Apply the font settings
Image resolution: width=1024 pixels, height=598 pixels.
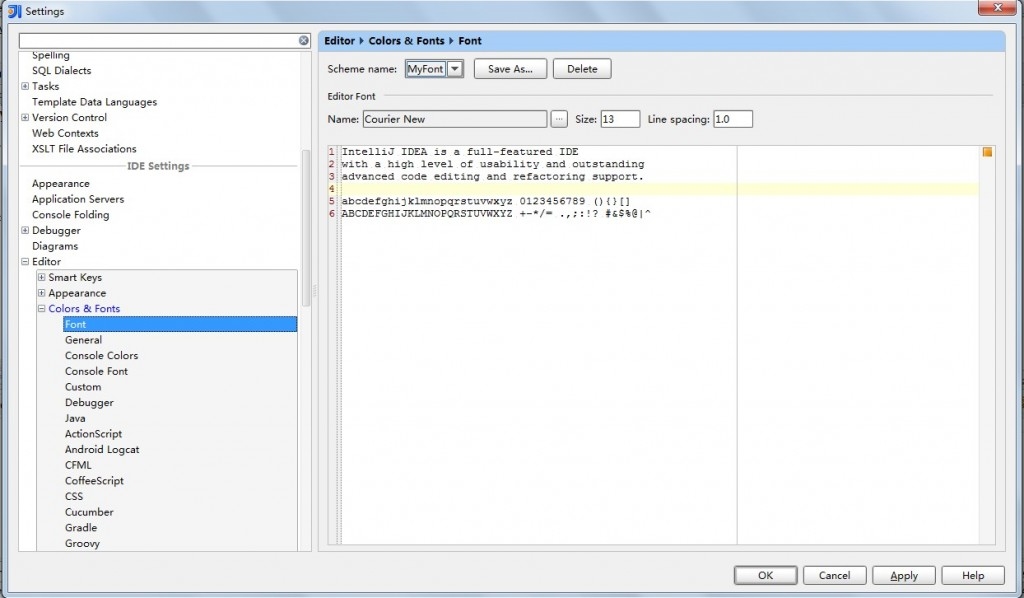(x=904, y=575)
